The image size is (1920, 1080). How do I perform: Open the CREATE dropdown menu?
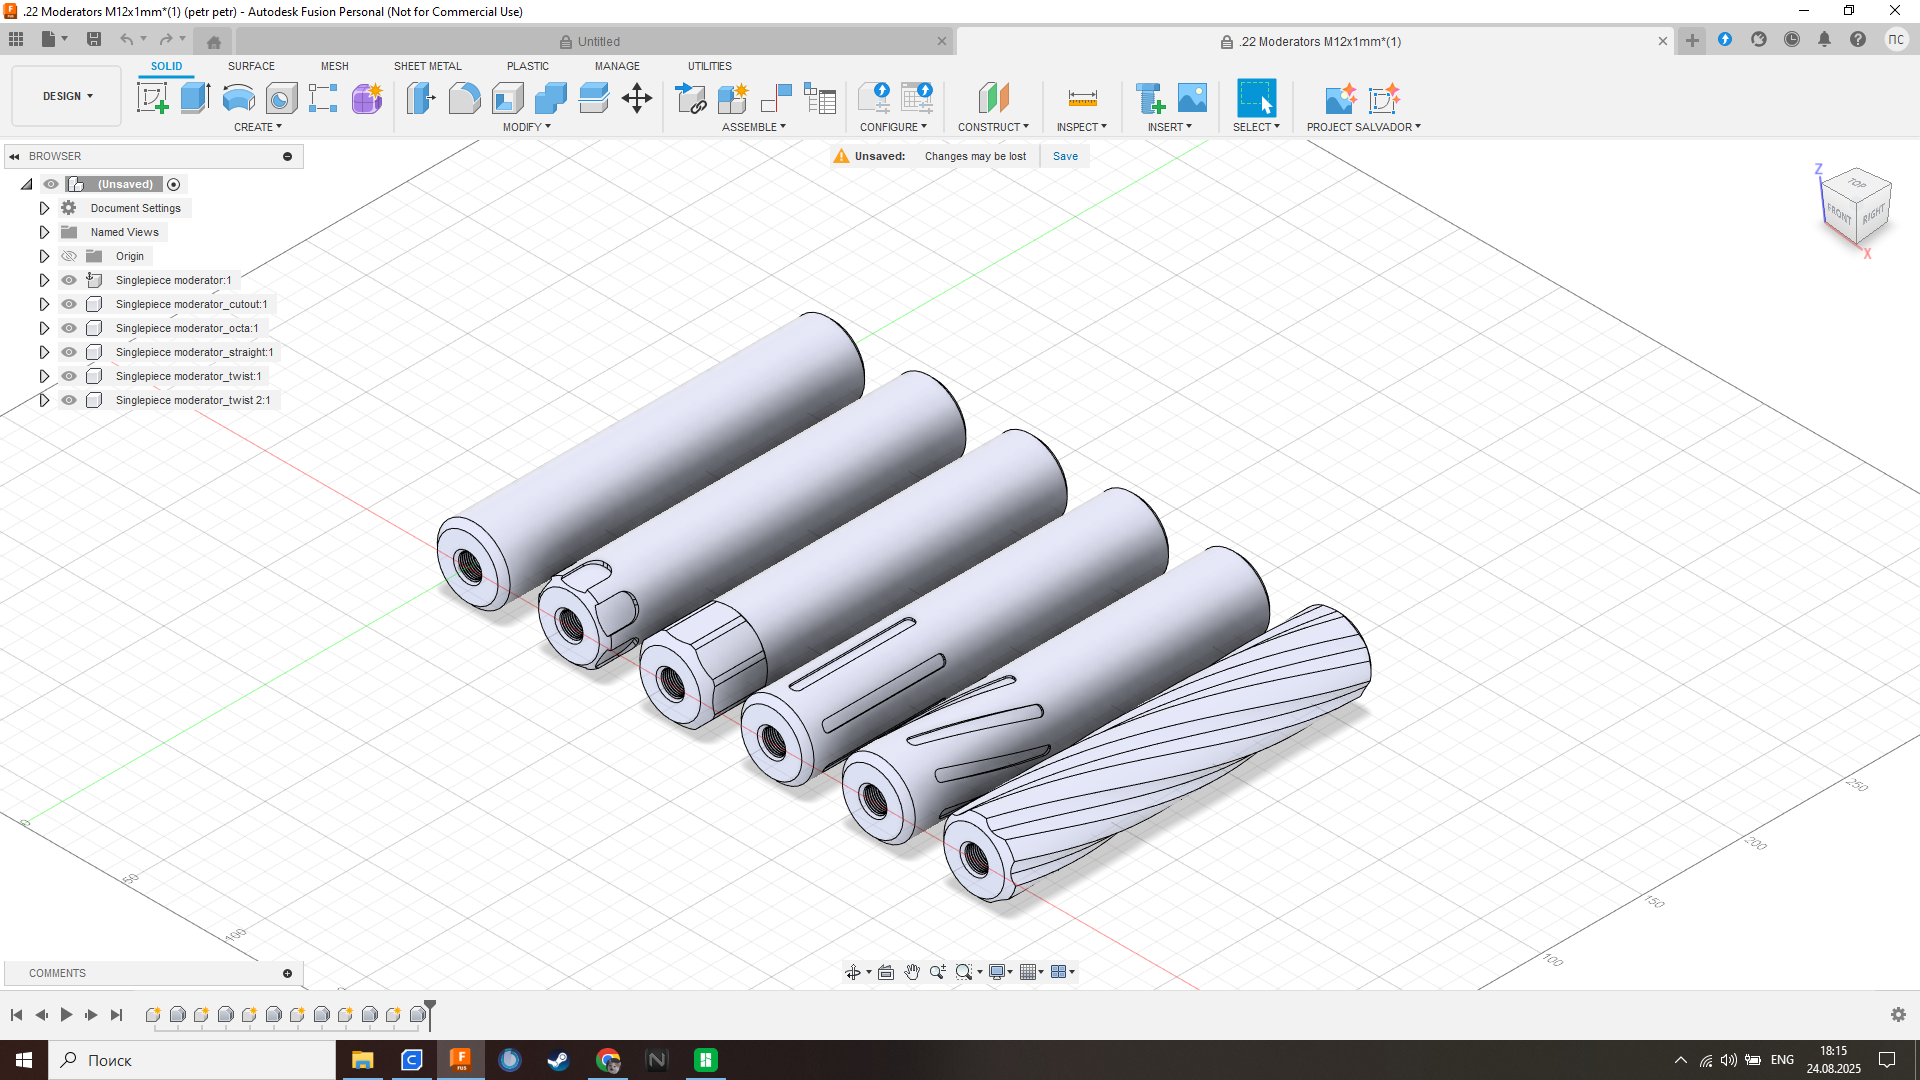click(258, 127)
